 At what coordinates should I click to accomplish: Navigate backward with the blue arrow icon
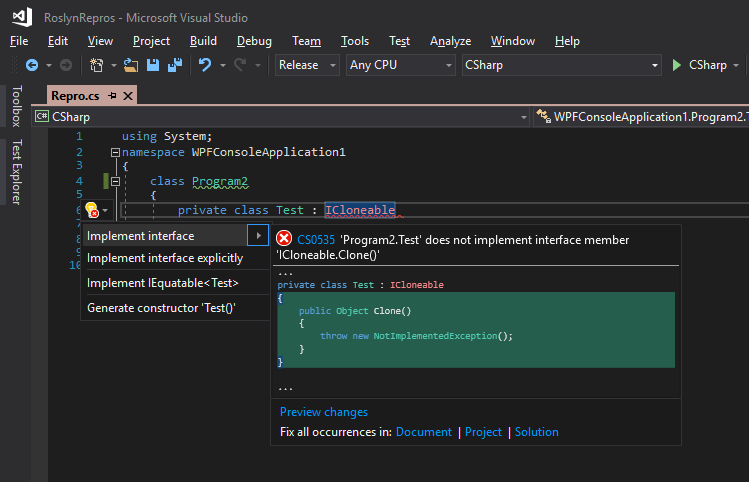coord(32,65)
